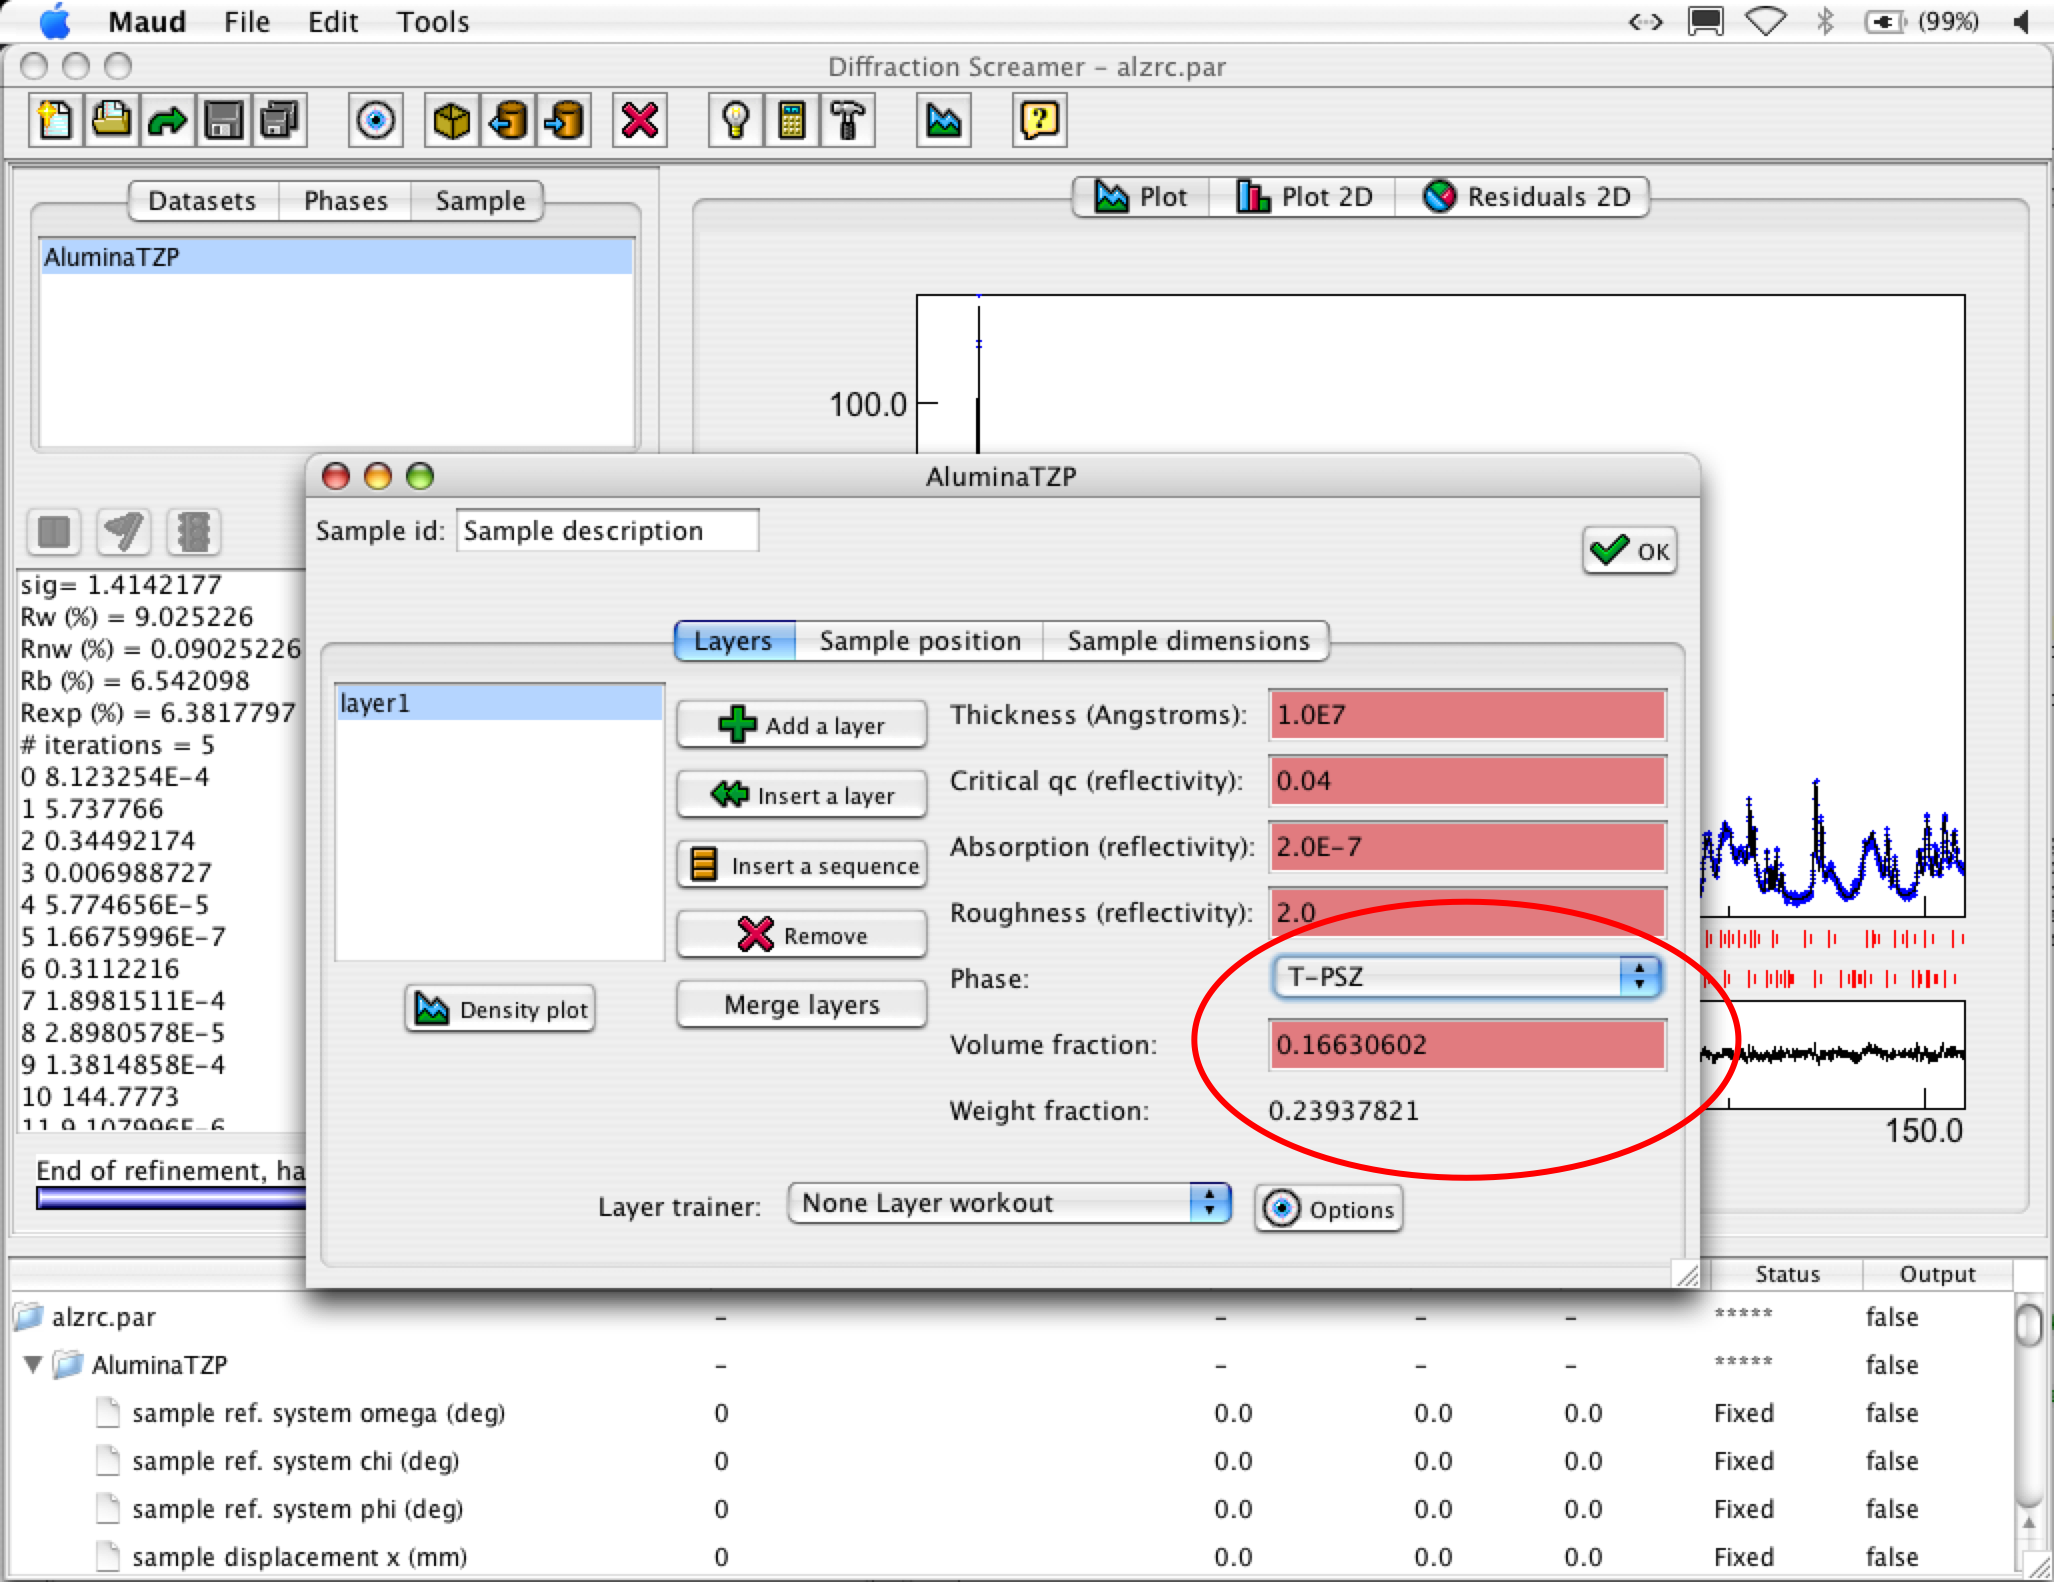Image resolution: width=2054 pixels, height=1582 pixels.
Task: Click the calculator compute spectra icon
Action: (792, 121)
